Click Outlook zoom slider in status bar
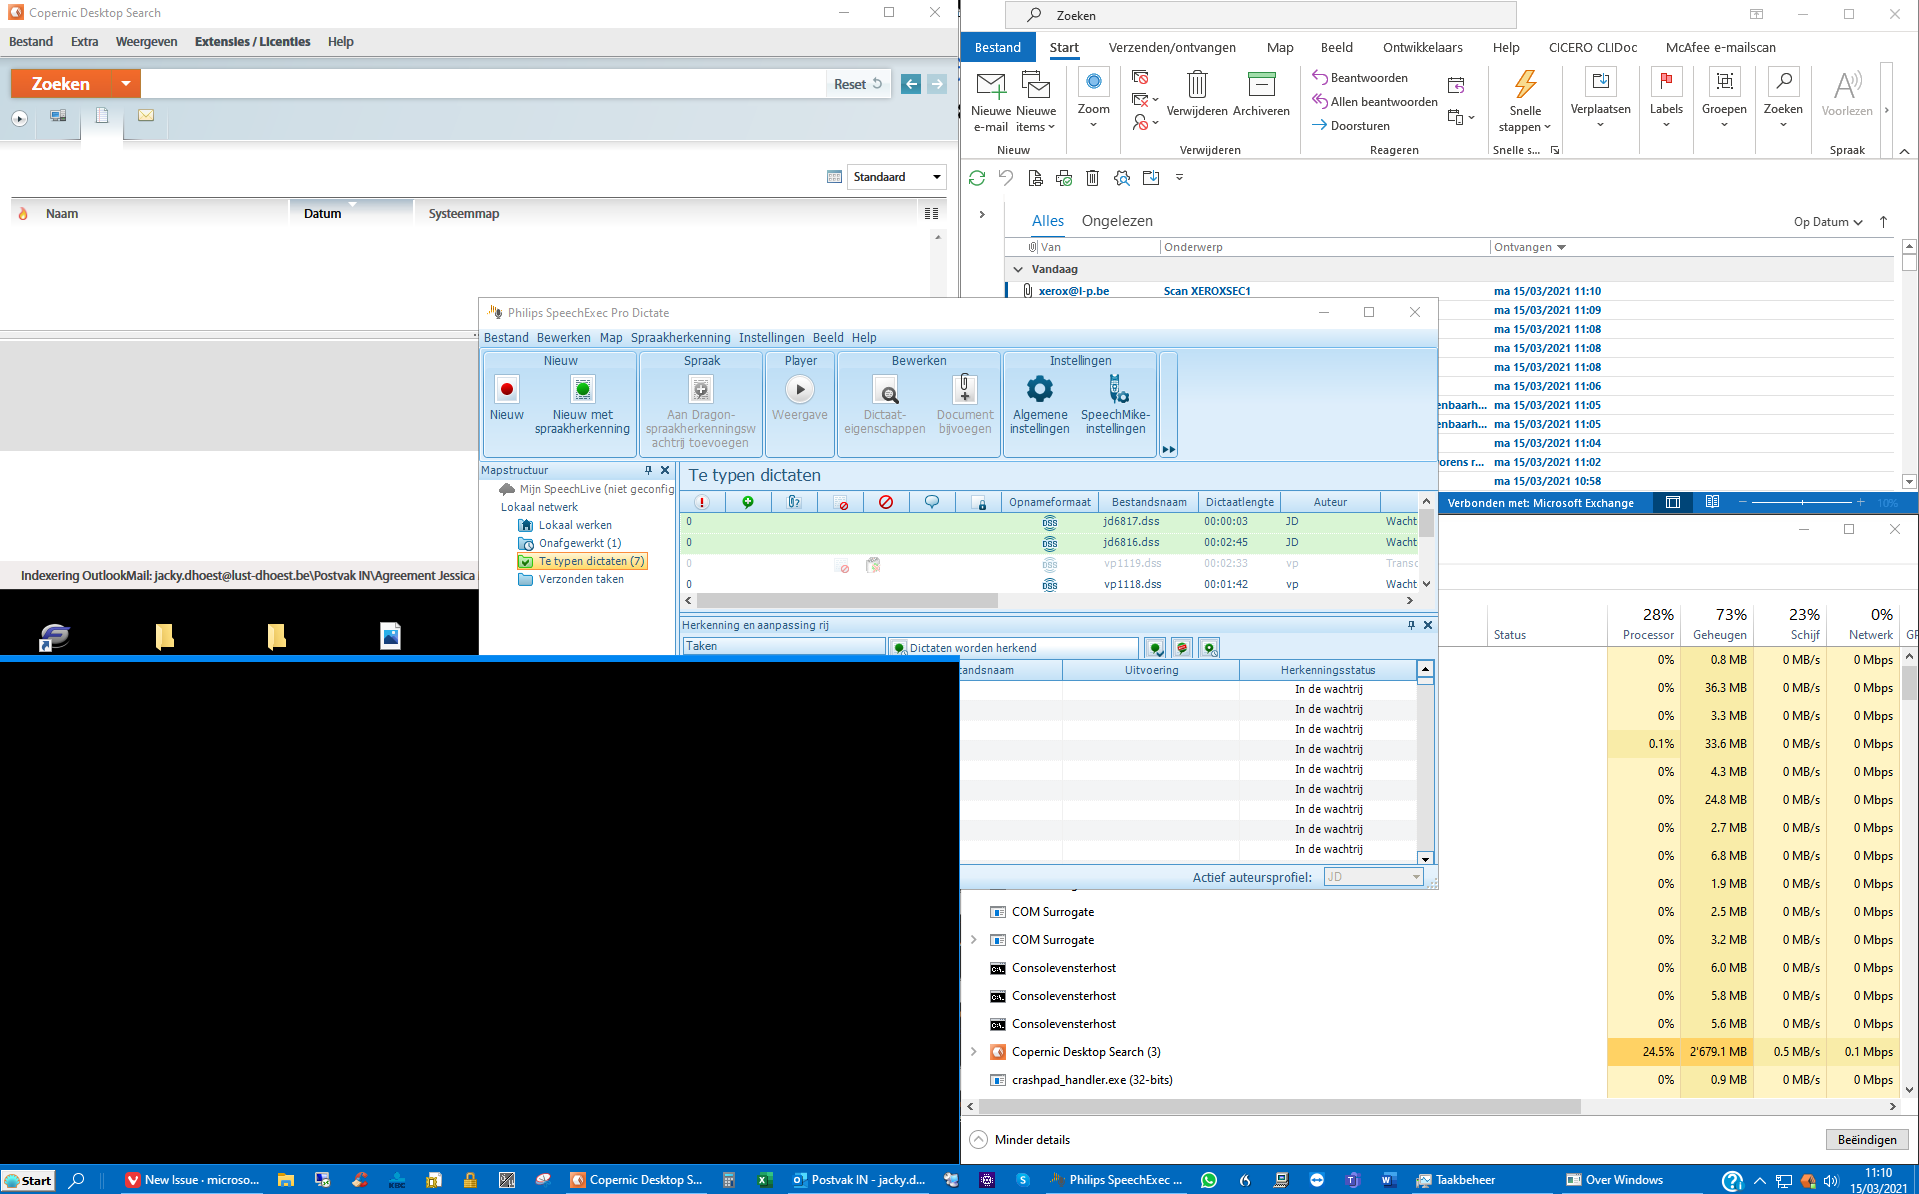Image resolution: width=1919 pixels, height=1194 pixels. tap(1801, 502)
